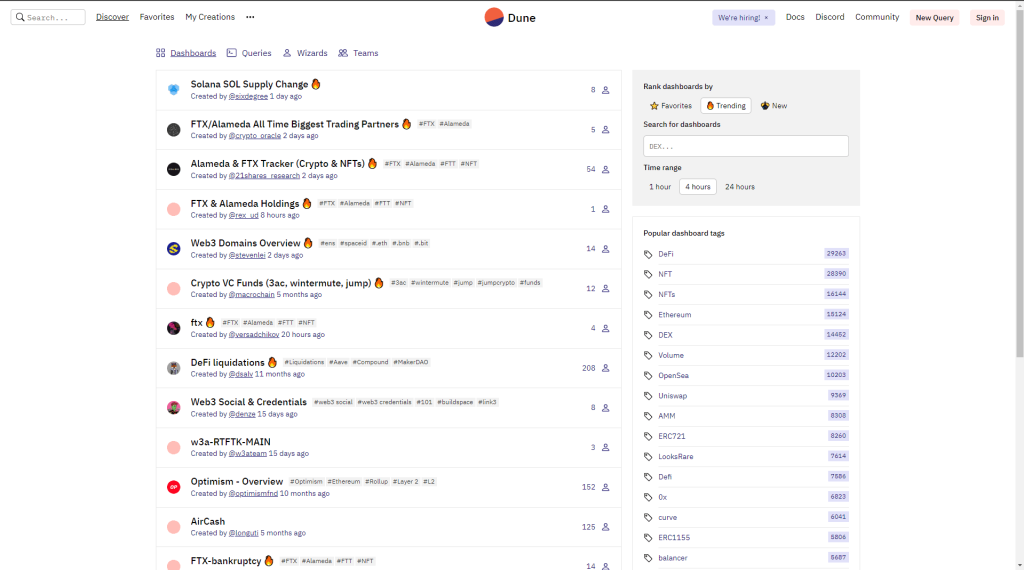
Task: Focus the top Search field
Action: point(48,17)
